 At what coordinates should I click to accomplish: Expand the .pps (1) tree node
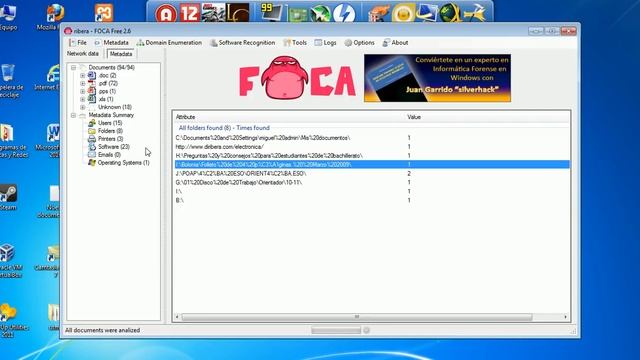click(x=83, y=91)
